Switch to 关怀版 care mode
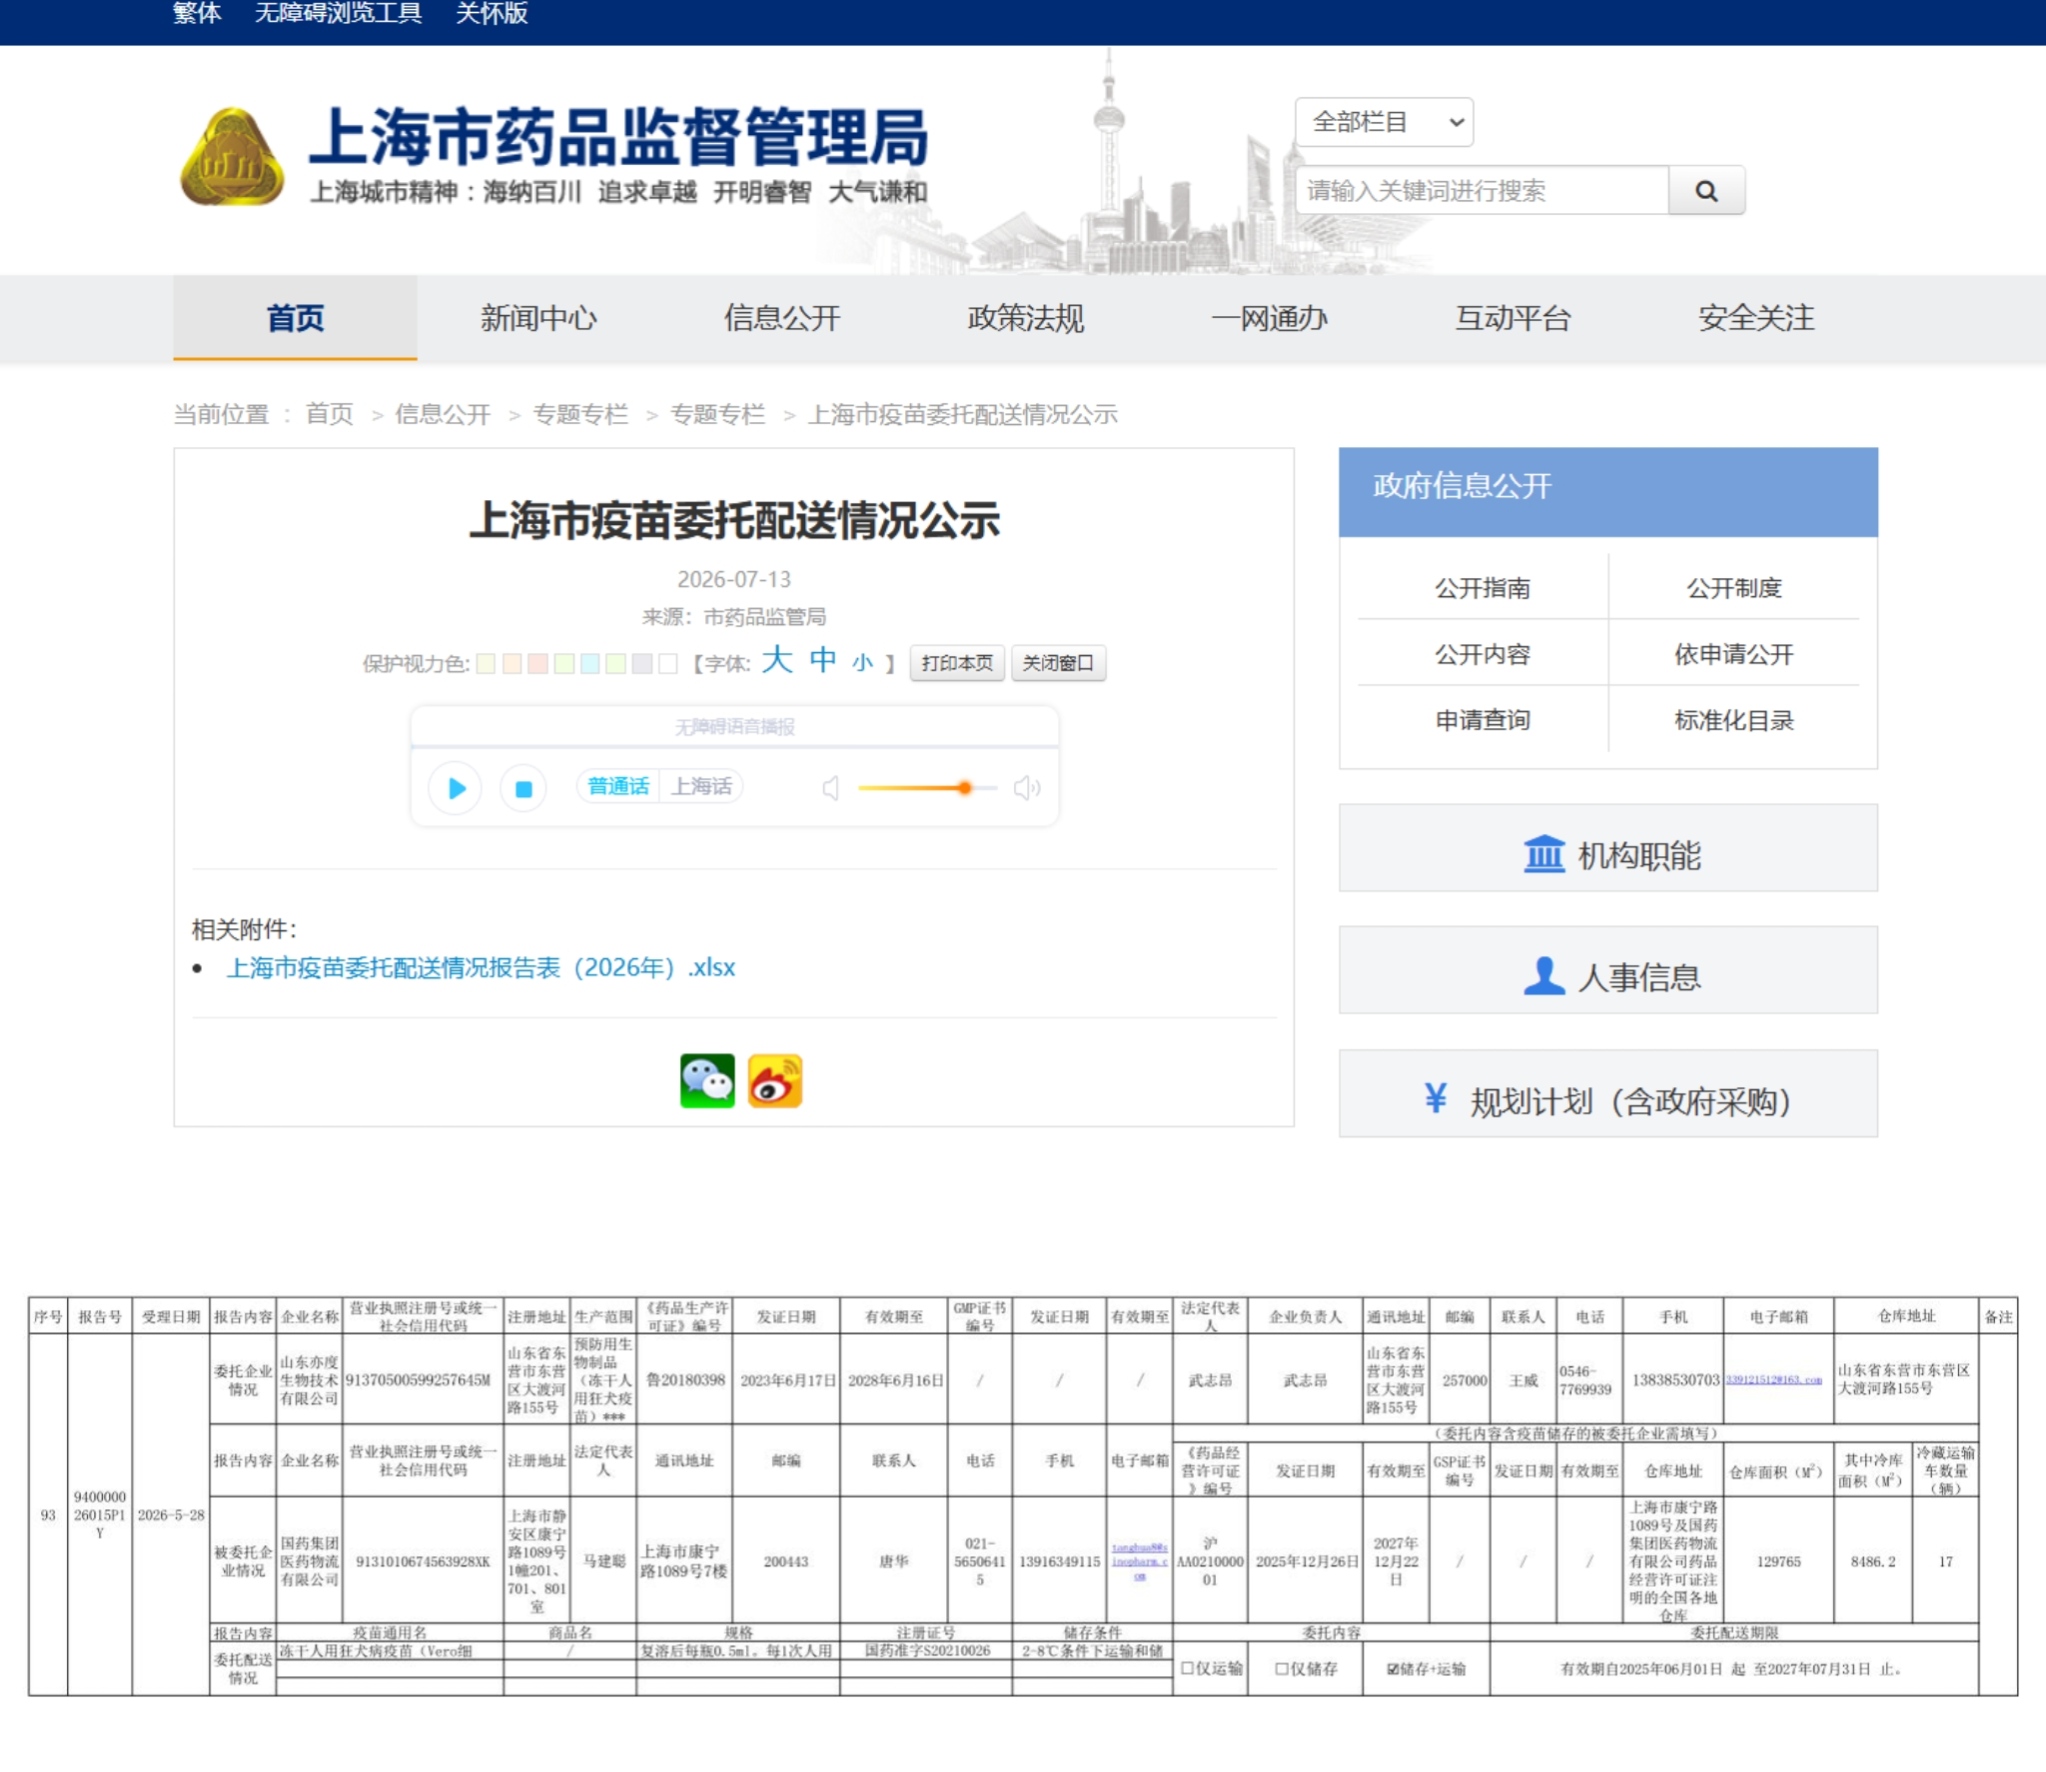The width and height of the screenshot is (2046, 1772). tap(491, 13)
